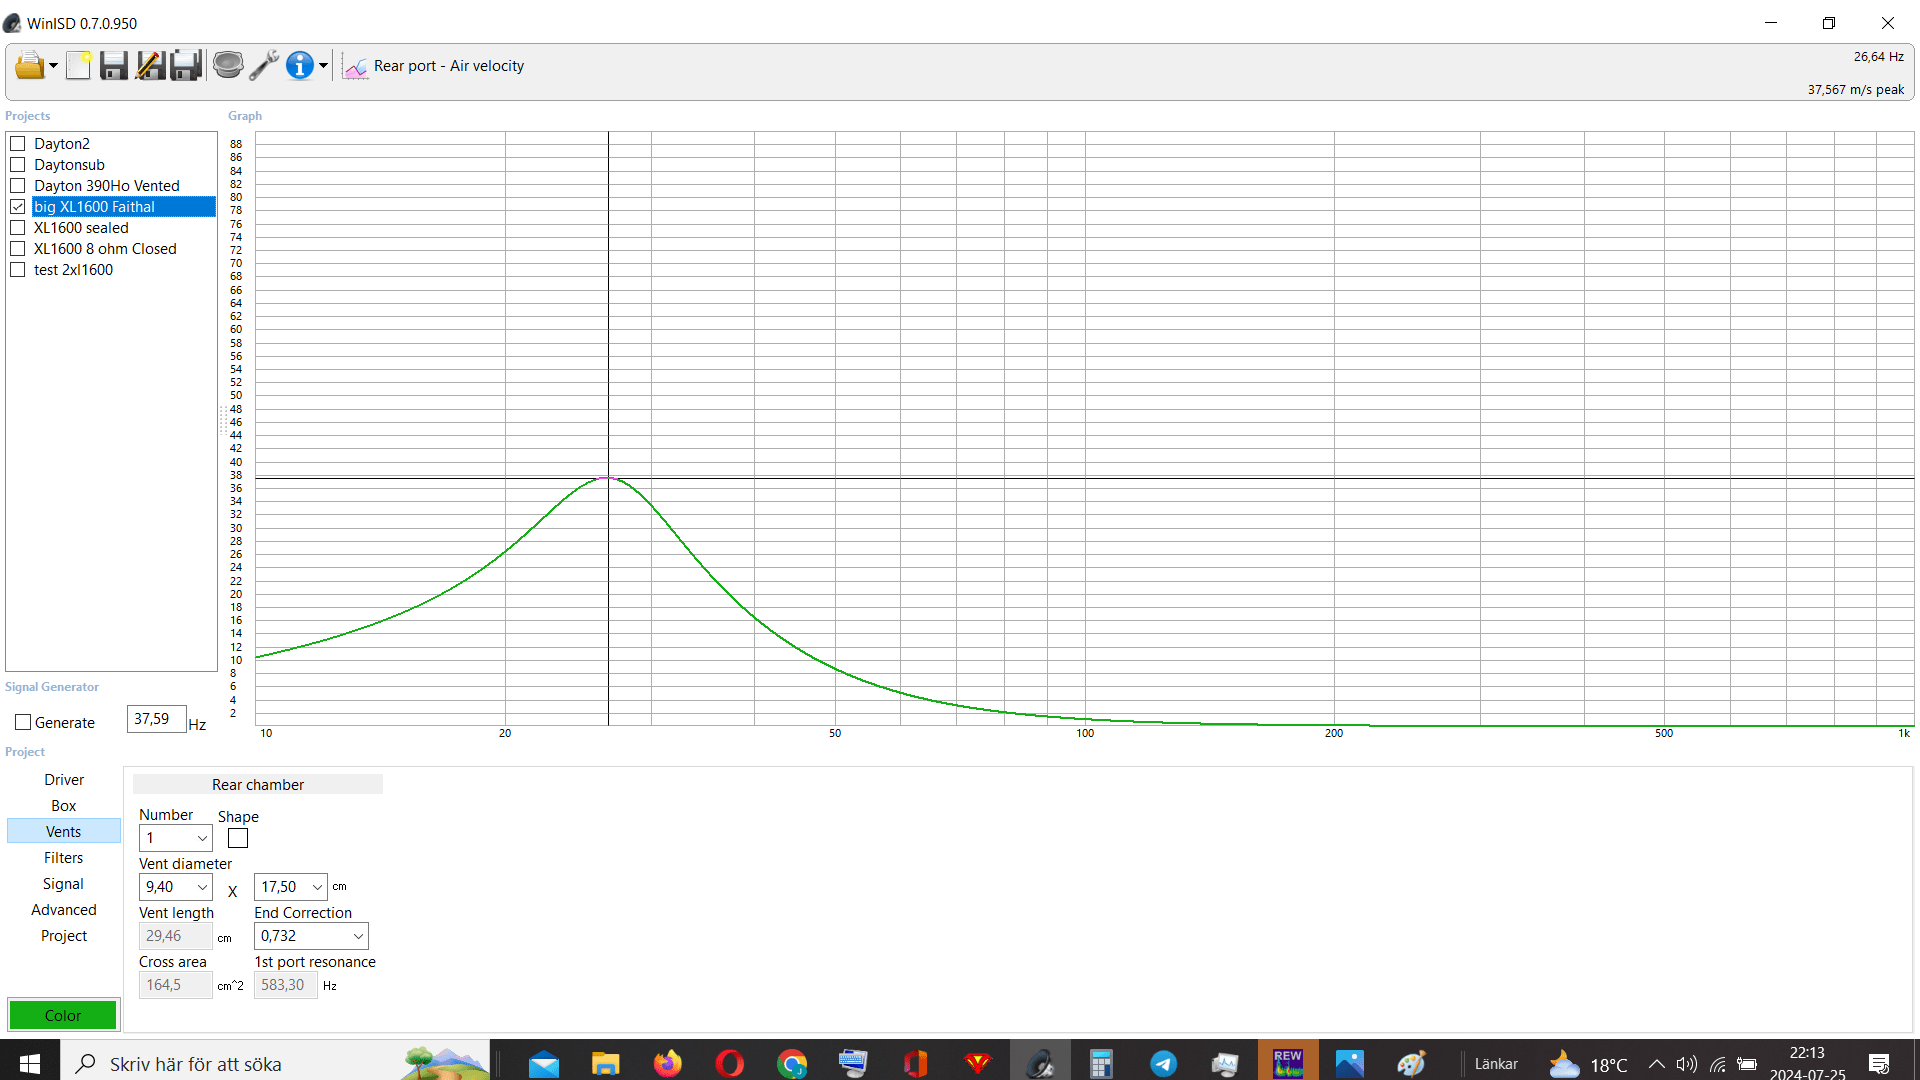Switch to the Box tab
1920x1080 pixels.
point(64,806)
